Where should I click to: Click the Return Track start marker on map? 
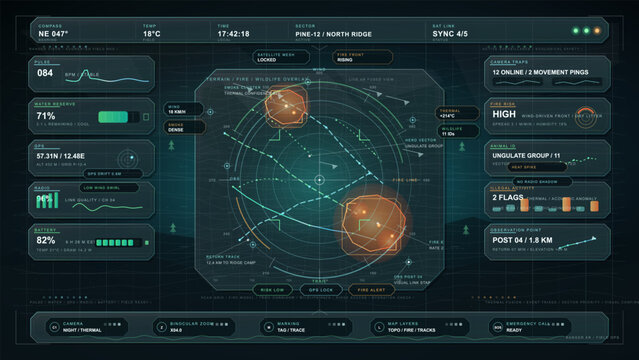[x=253, y=245]
